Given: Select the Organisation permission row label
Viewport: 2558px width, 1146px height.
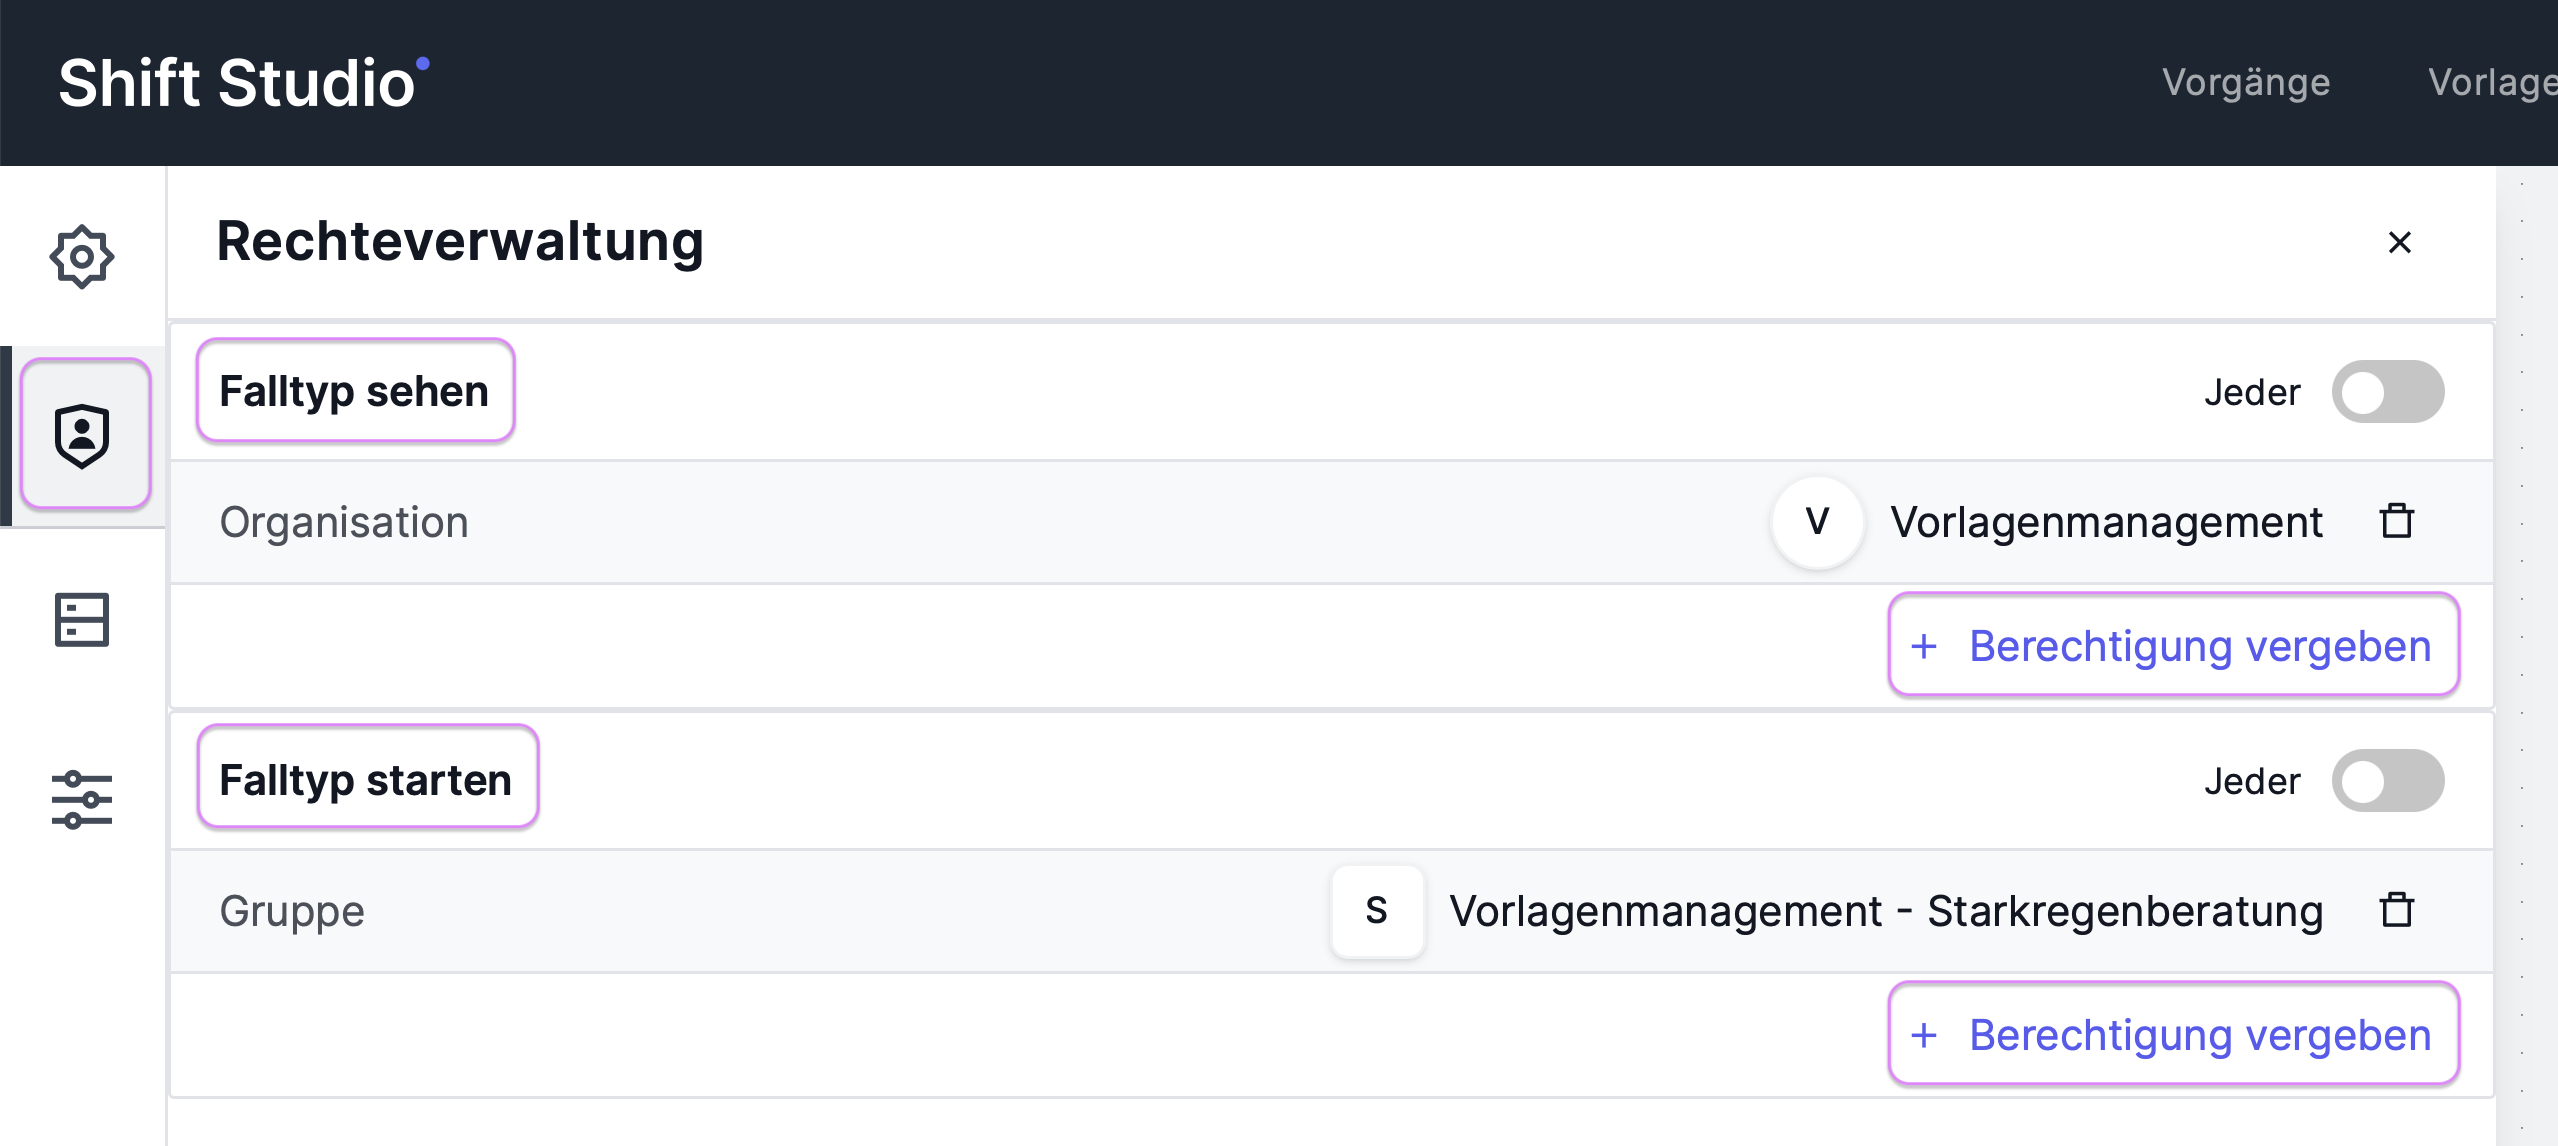Looking at the screenshot, I should point(344,522).
